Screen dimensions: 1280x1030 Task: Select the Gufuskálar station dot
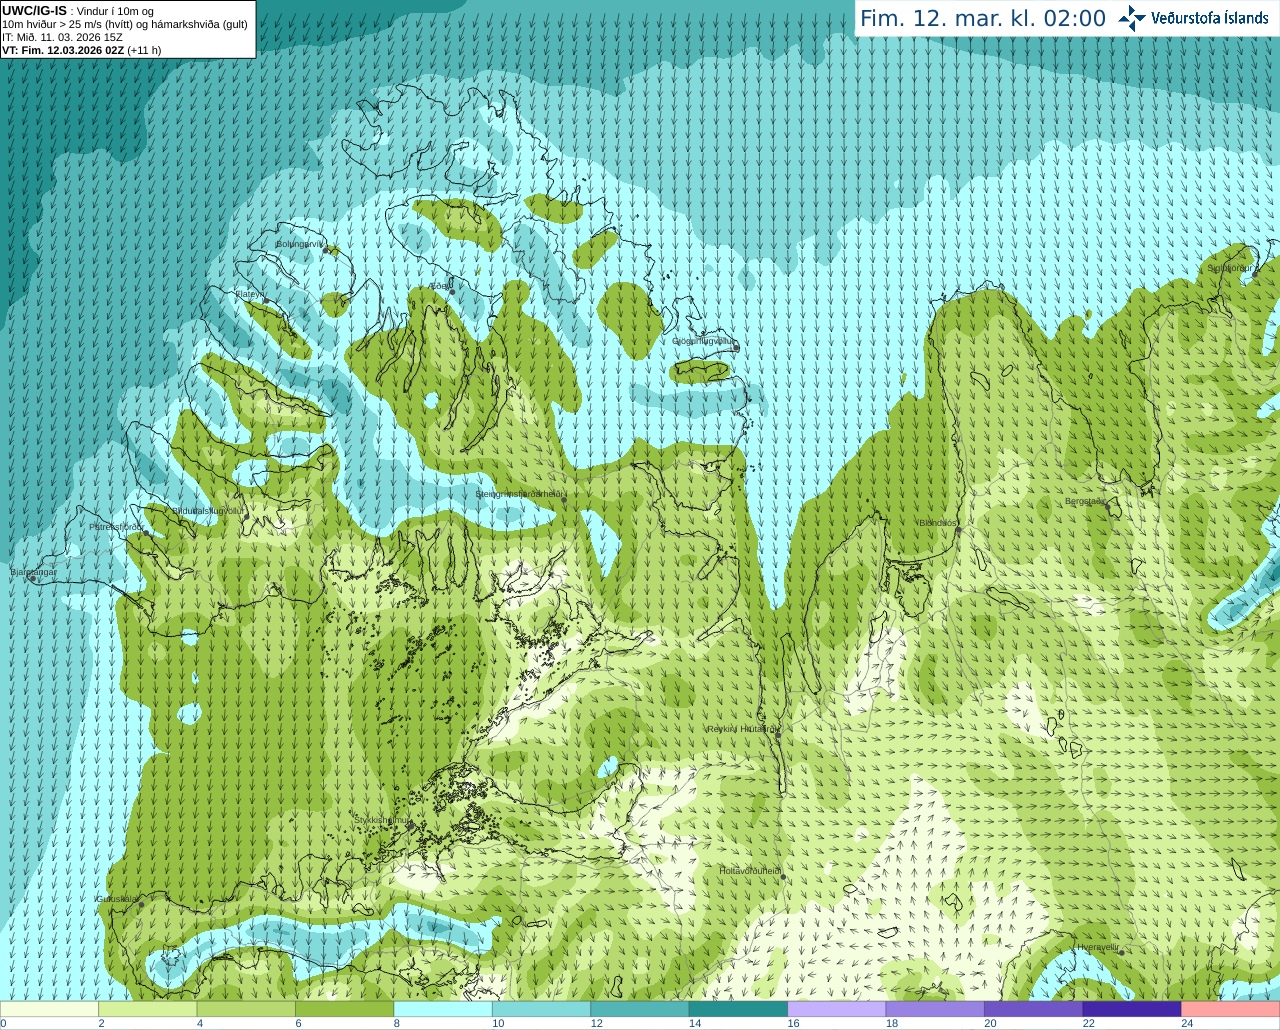point(141,905)
